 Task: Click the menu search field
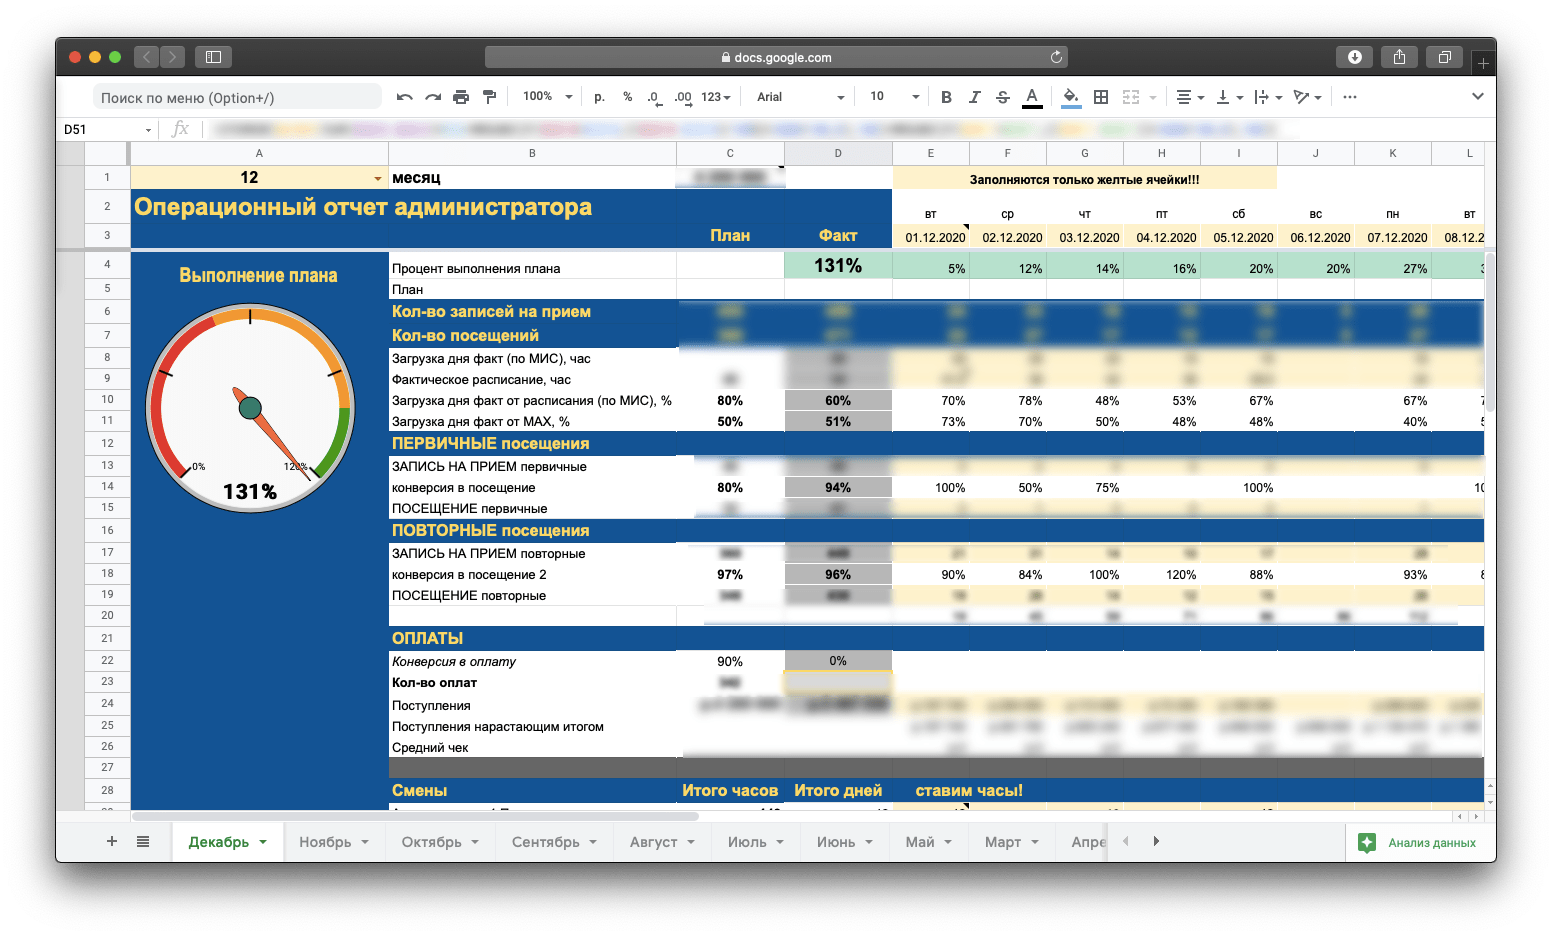pyautogui.click(x=237, y=97)
